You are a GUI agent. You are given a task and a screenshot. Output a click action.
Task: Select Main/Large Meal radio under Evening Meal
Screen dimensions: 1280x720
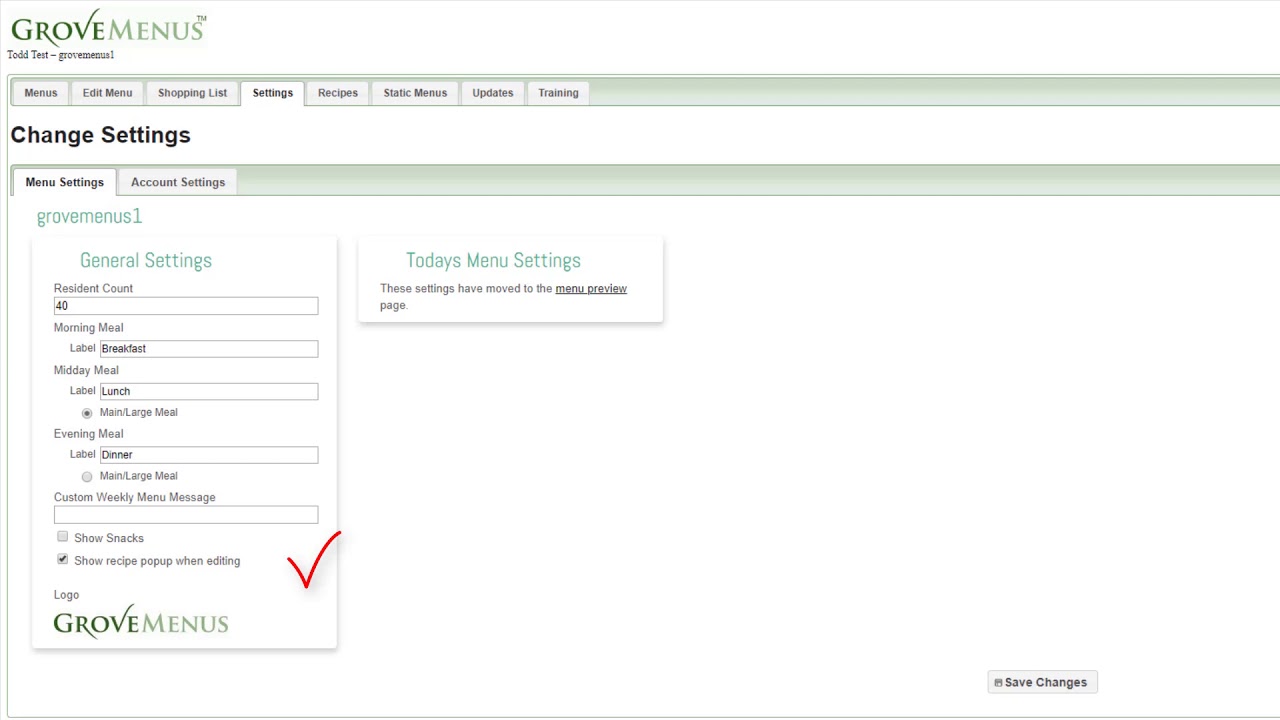pos(87,477)
